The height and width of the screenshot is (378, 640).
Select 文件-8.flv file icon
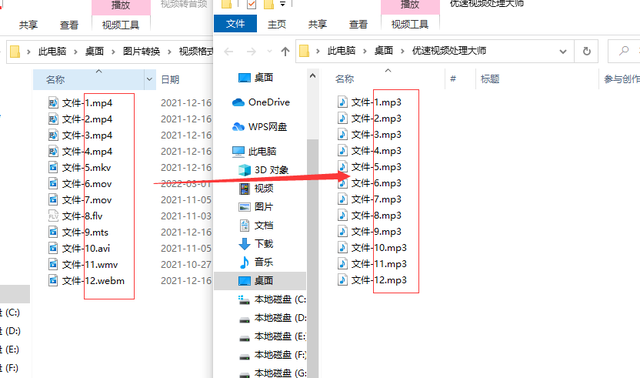point(53,216)
